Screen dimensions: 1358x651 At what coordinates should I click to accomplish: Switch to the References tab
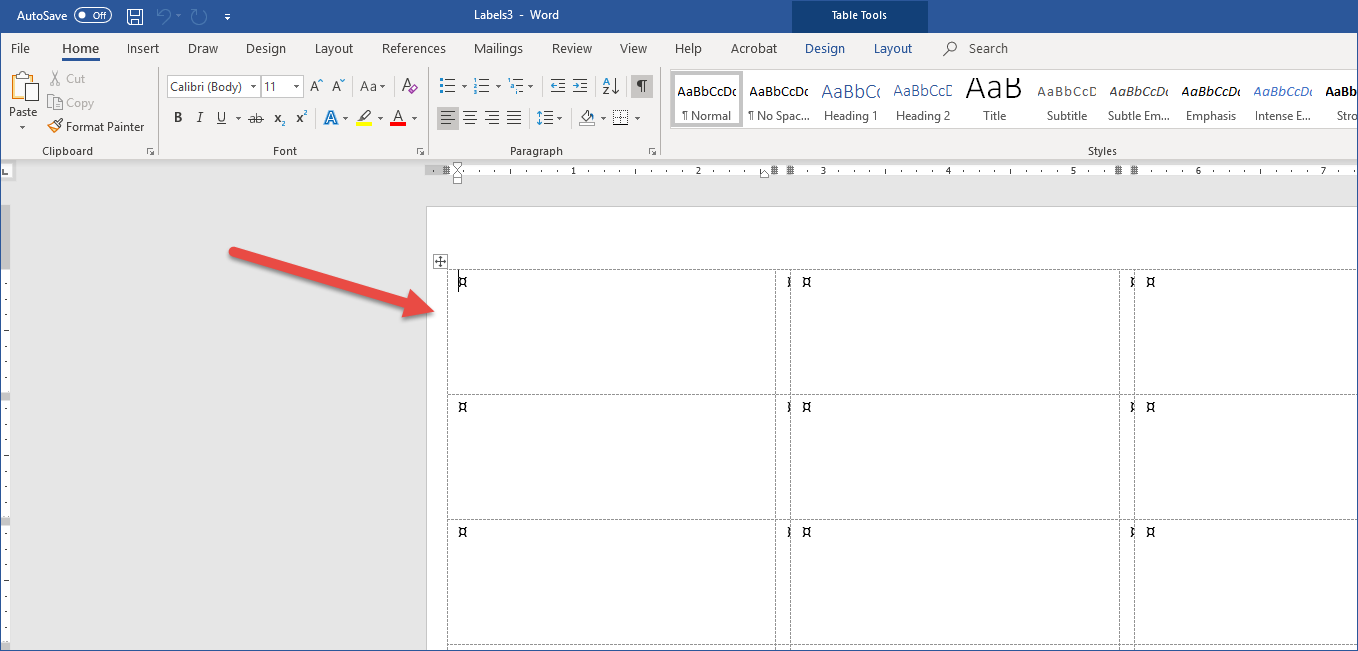pyautogui.click(x=414, y=48)
